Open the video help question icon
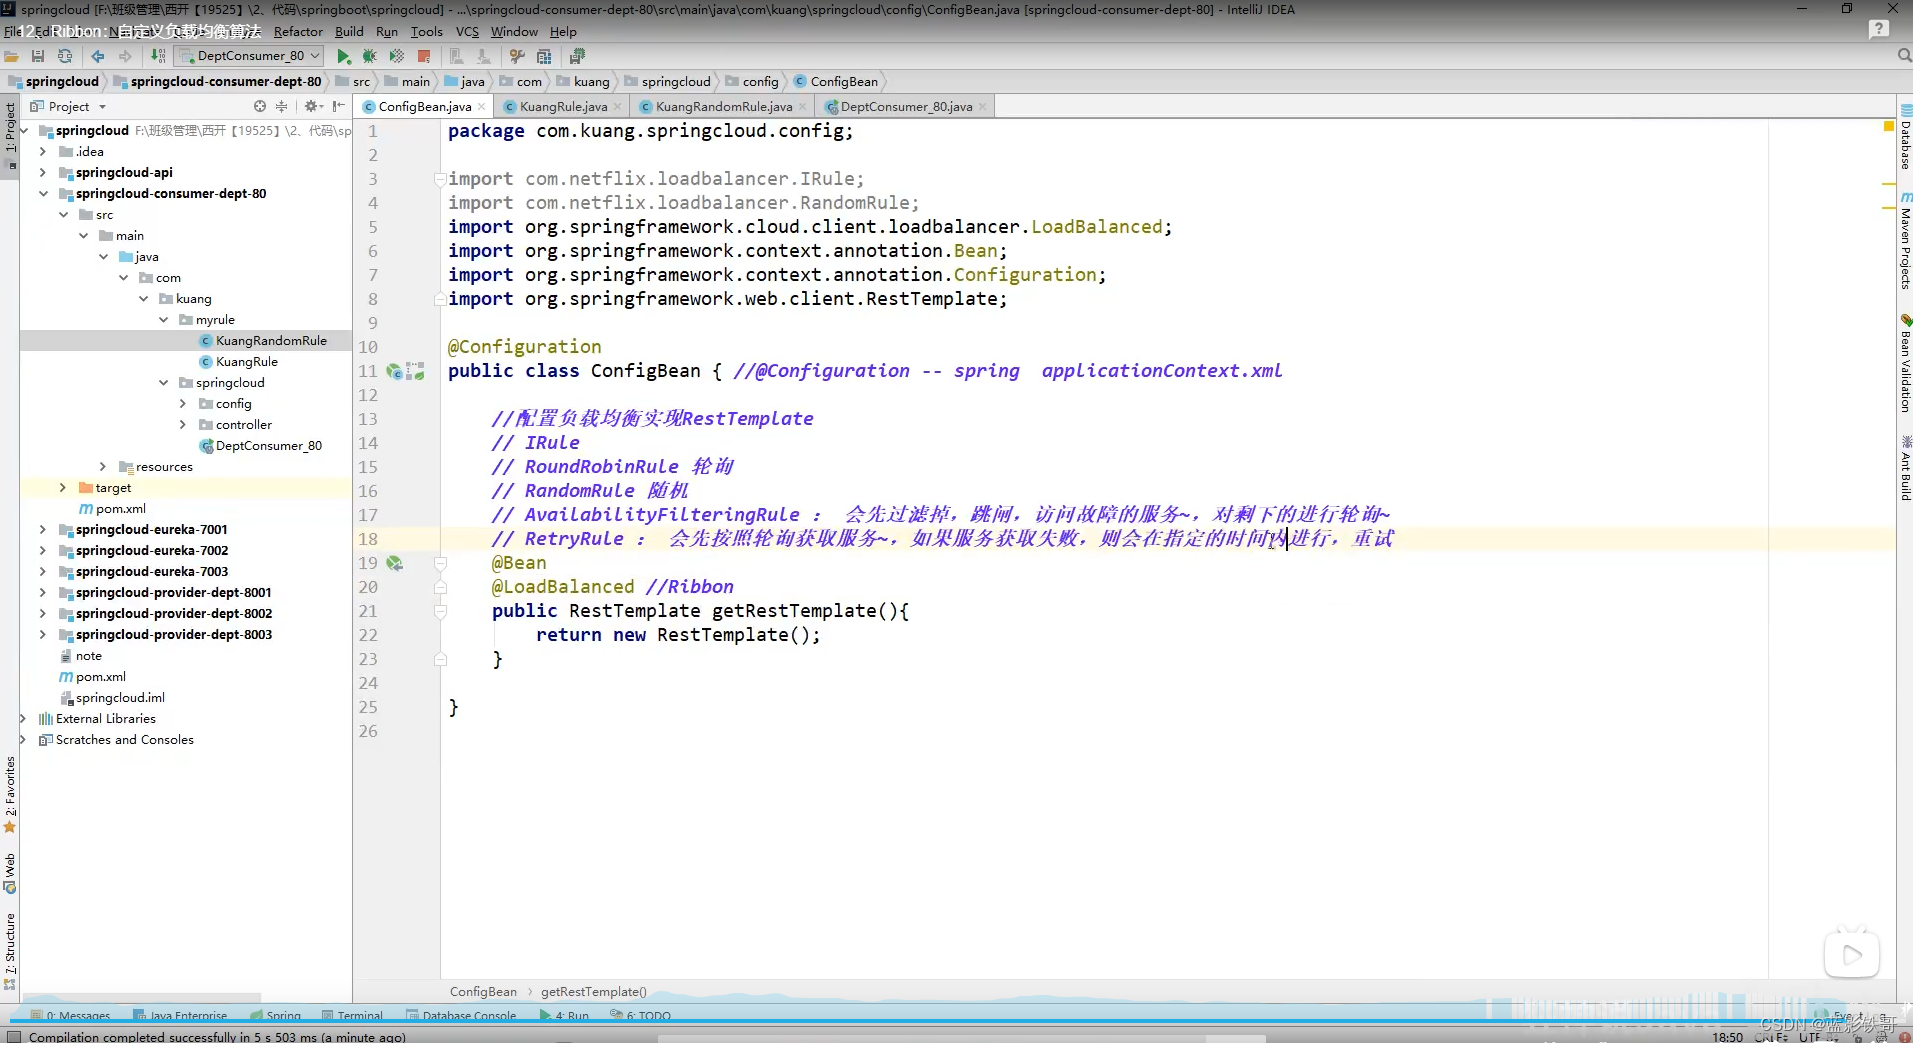The height and width of the screenshot is (1043, 1913). 1879,30
